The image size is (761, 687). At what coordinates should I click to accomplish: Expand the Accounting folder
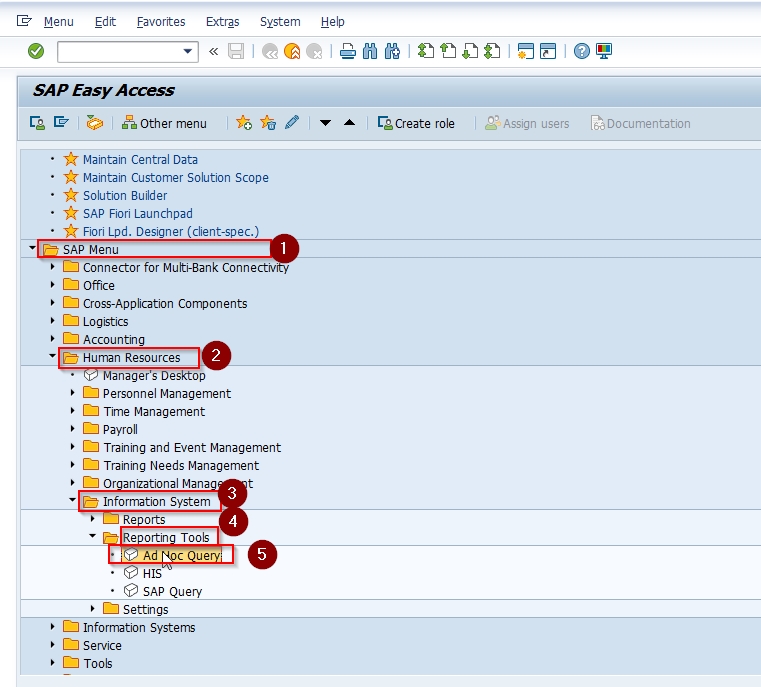click(52, 339)
